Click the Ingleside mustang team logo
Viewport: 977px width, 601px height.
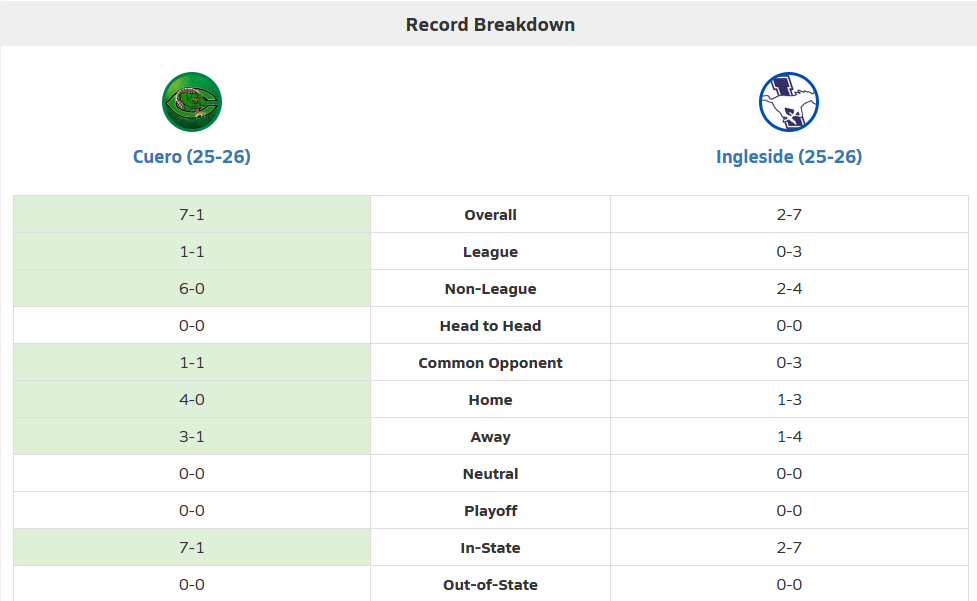coord(789,102)
